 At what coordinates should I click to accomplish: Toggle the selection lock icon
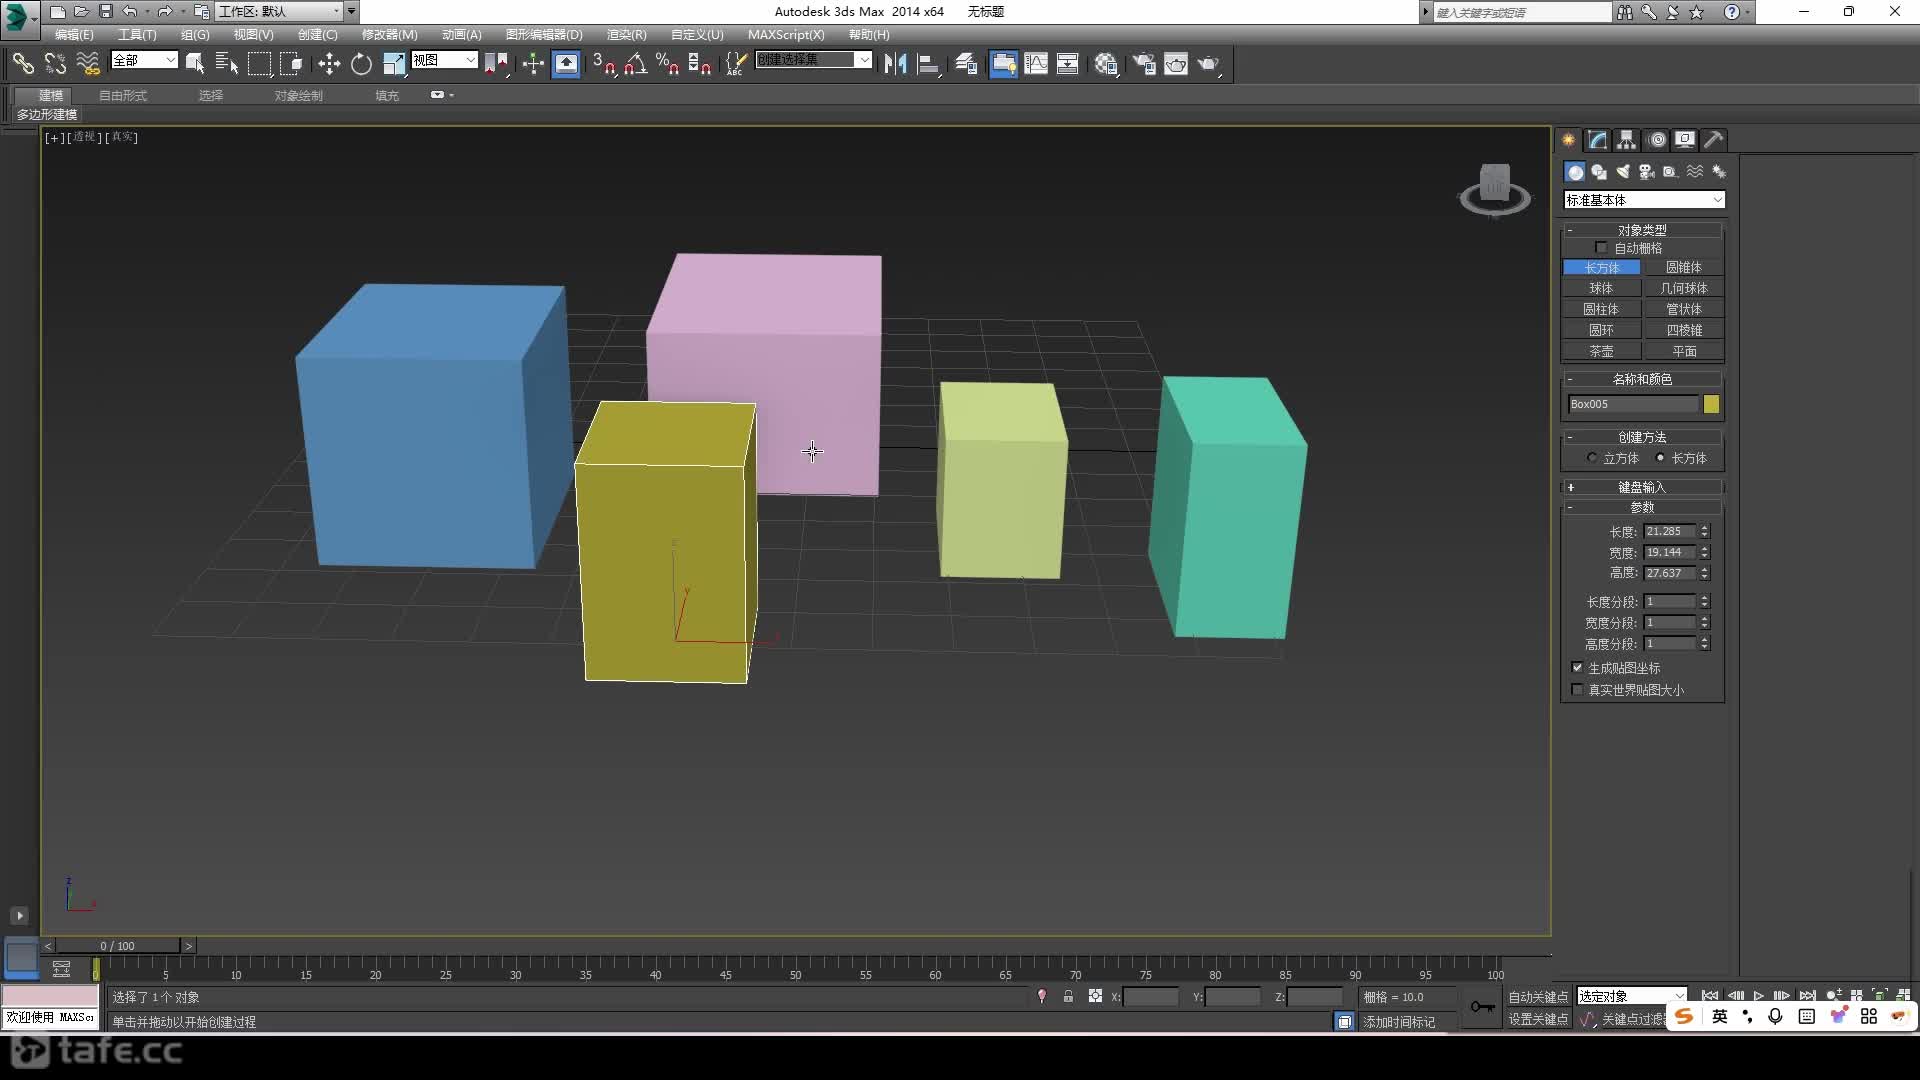[1068, 996]
